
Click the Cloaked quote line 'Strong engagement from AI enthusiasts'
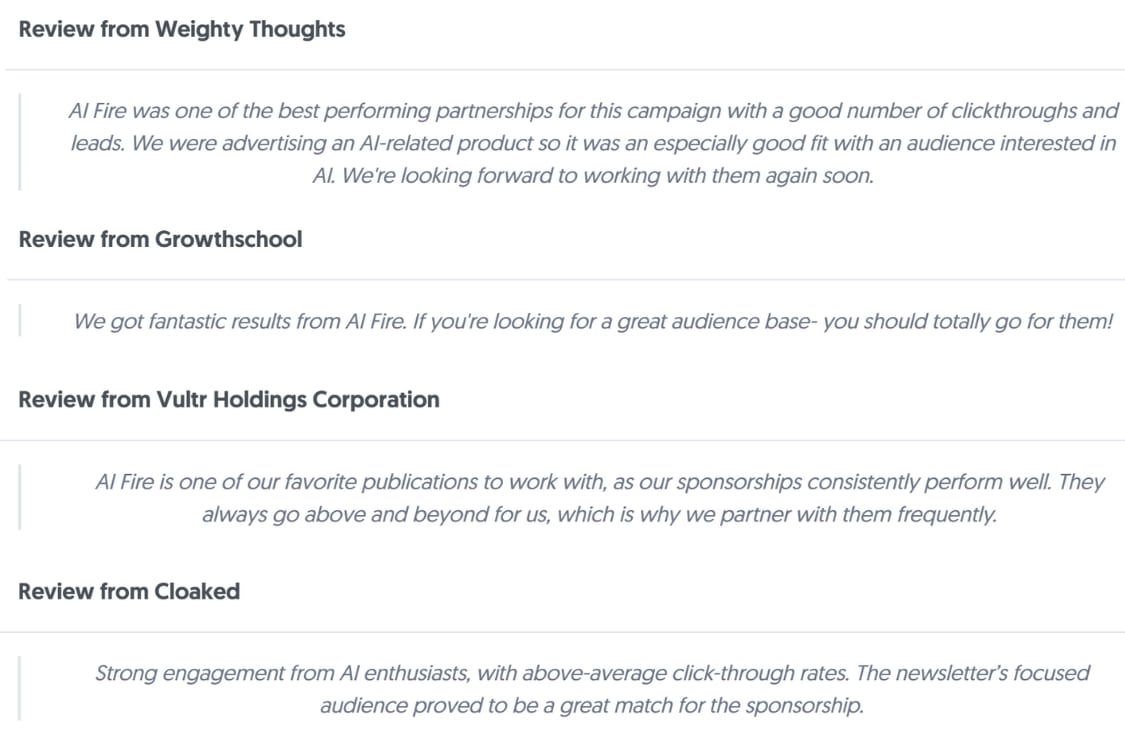click(593, 673)
